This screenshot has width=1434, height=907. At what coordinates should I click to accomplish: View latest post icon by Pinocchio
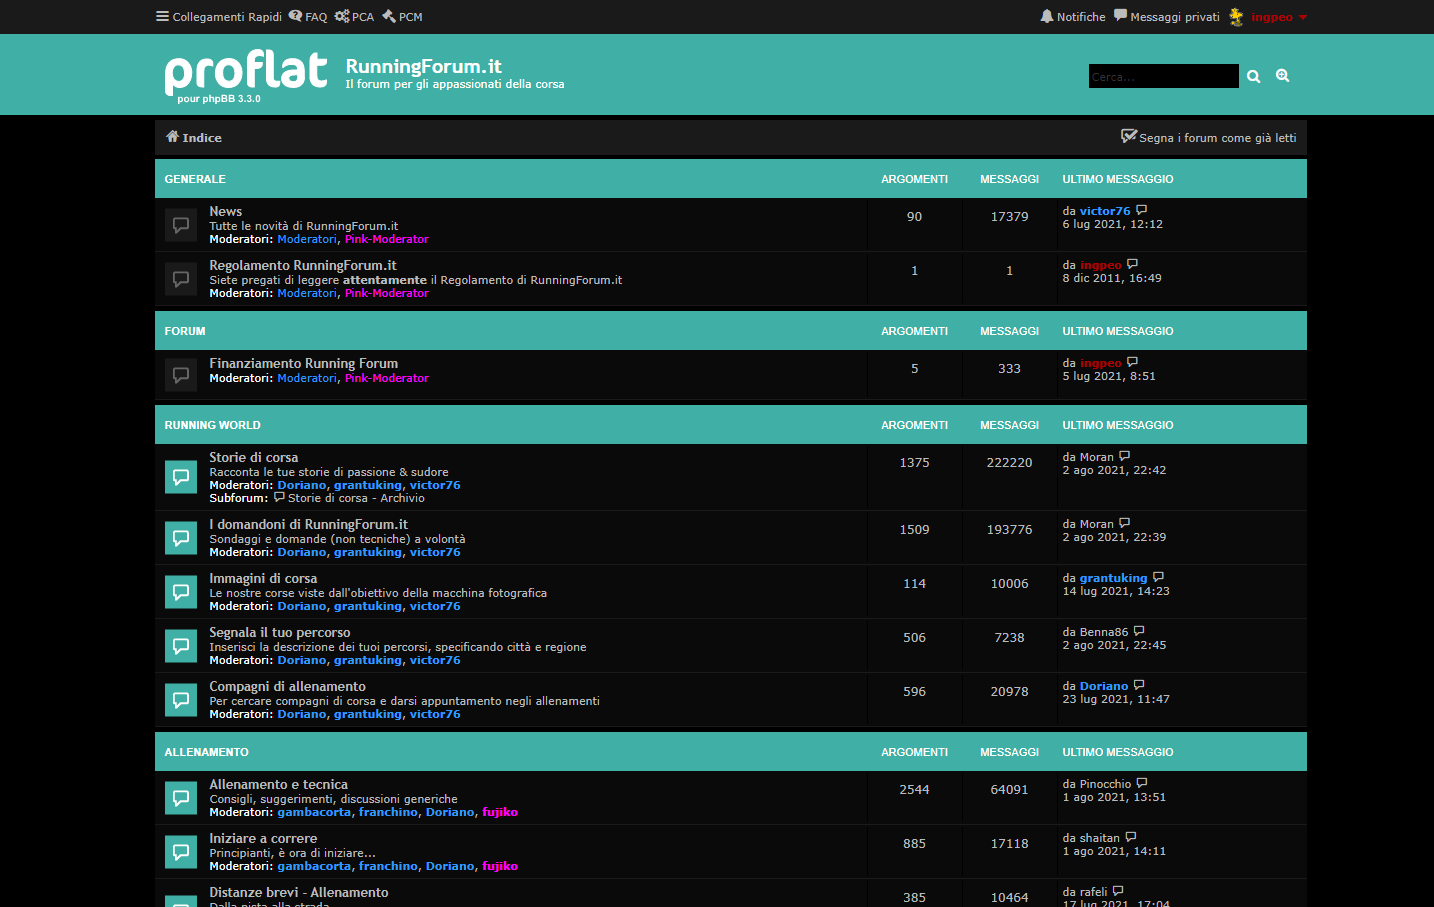pos(1143,783)
